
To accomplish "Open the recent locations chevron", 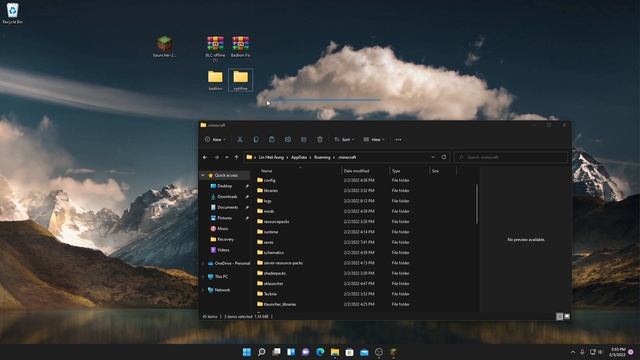I will pos(227,157).
